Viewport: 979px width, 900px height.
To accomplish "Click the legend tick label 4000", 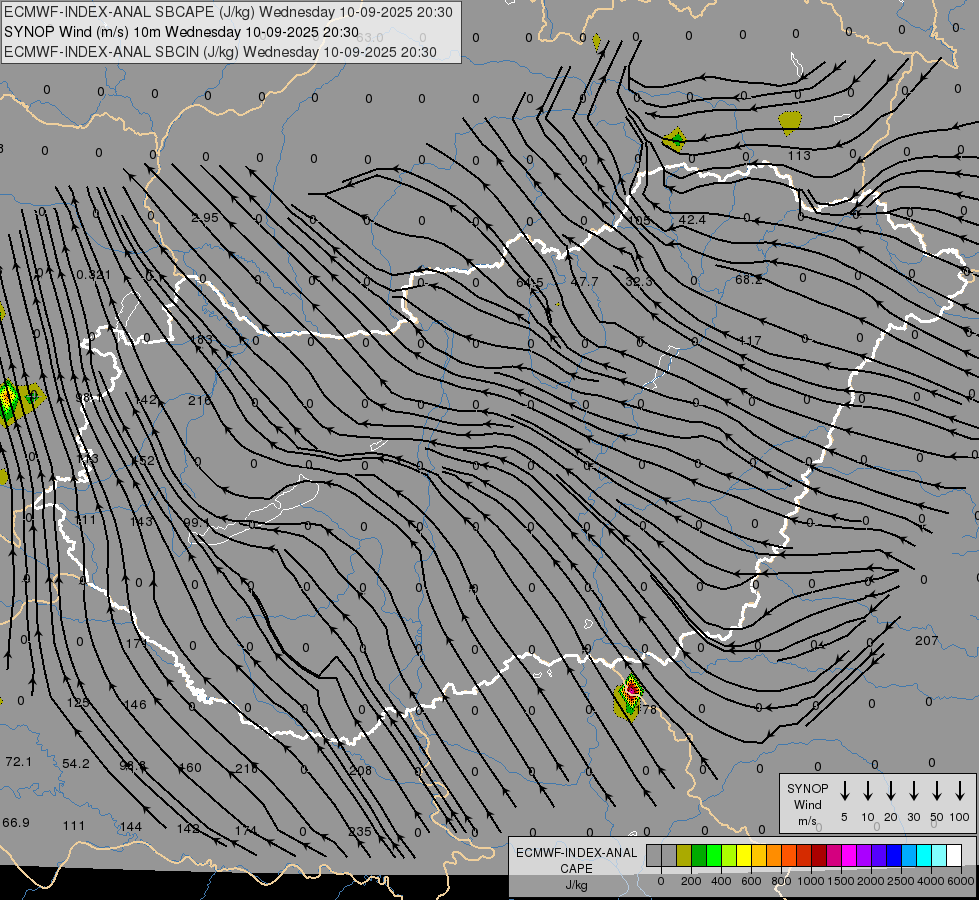I will [x=931, y=881].
